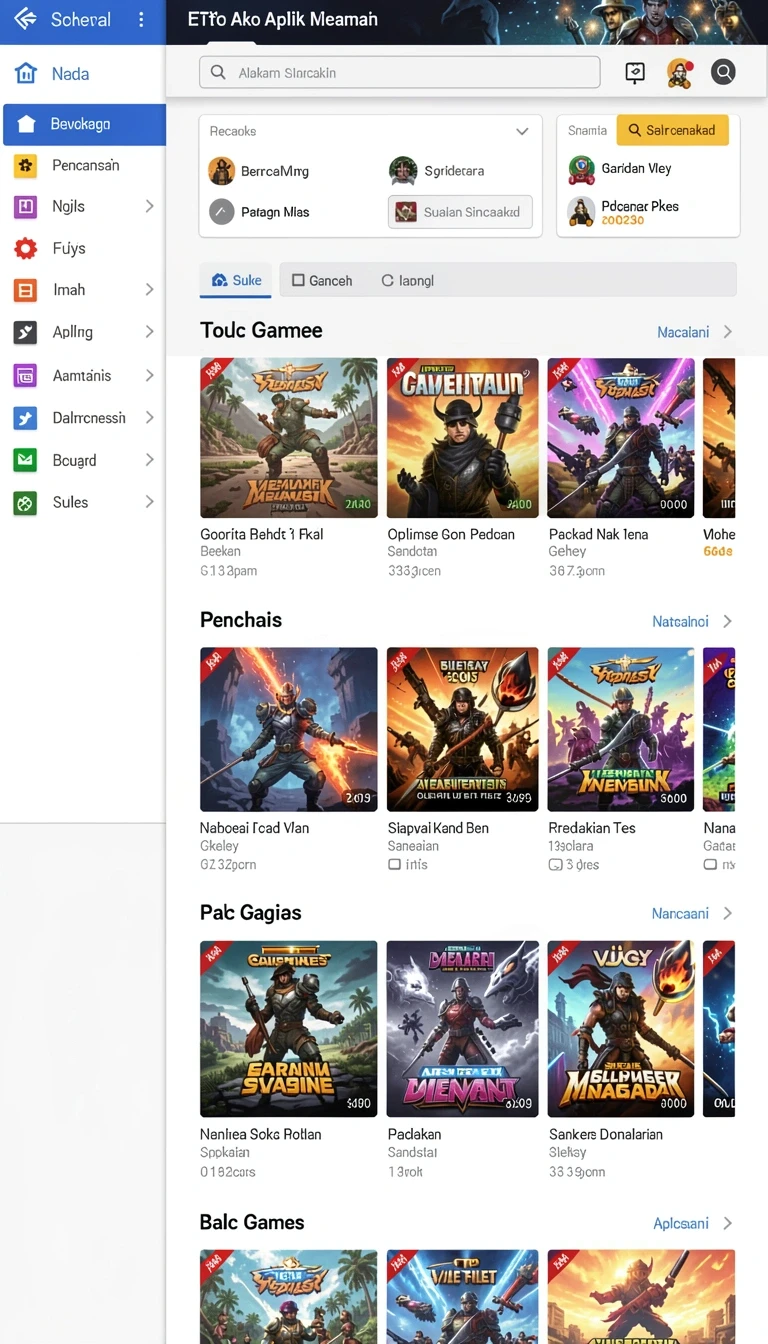Click the Nacalani link in Toulc Gamee
The width and height of the screenshot is (768, 1344).
683,332
